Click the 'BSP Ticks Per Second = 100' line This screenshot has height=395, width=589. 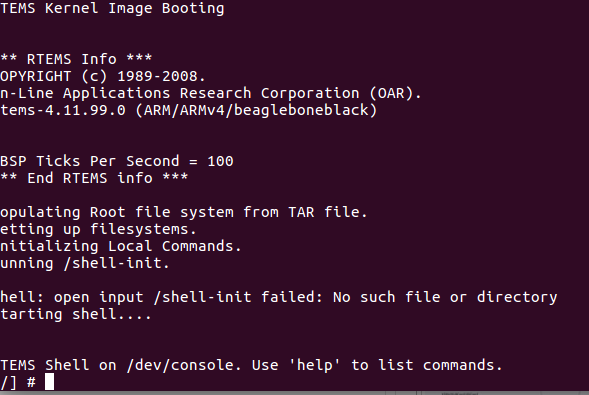coord(116,161)
